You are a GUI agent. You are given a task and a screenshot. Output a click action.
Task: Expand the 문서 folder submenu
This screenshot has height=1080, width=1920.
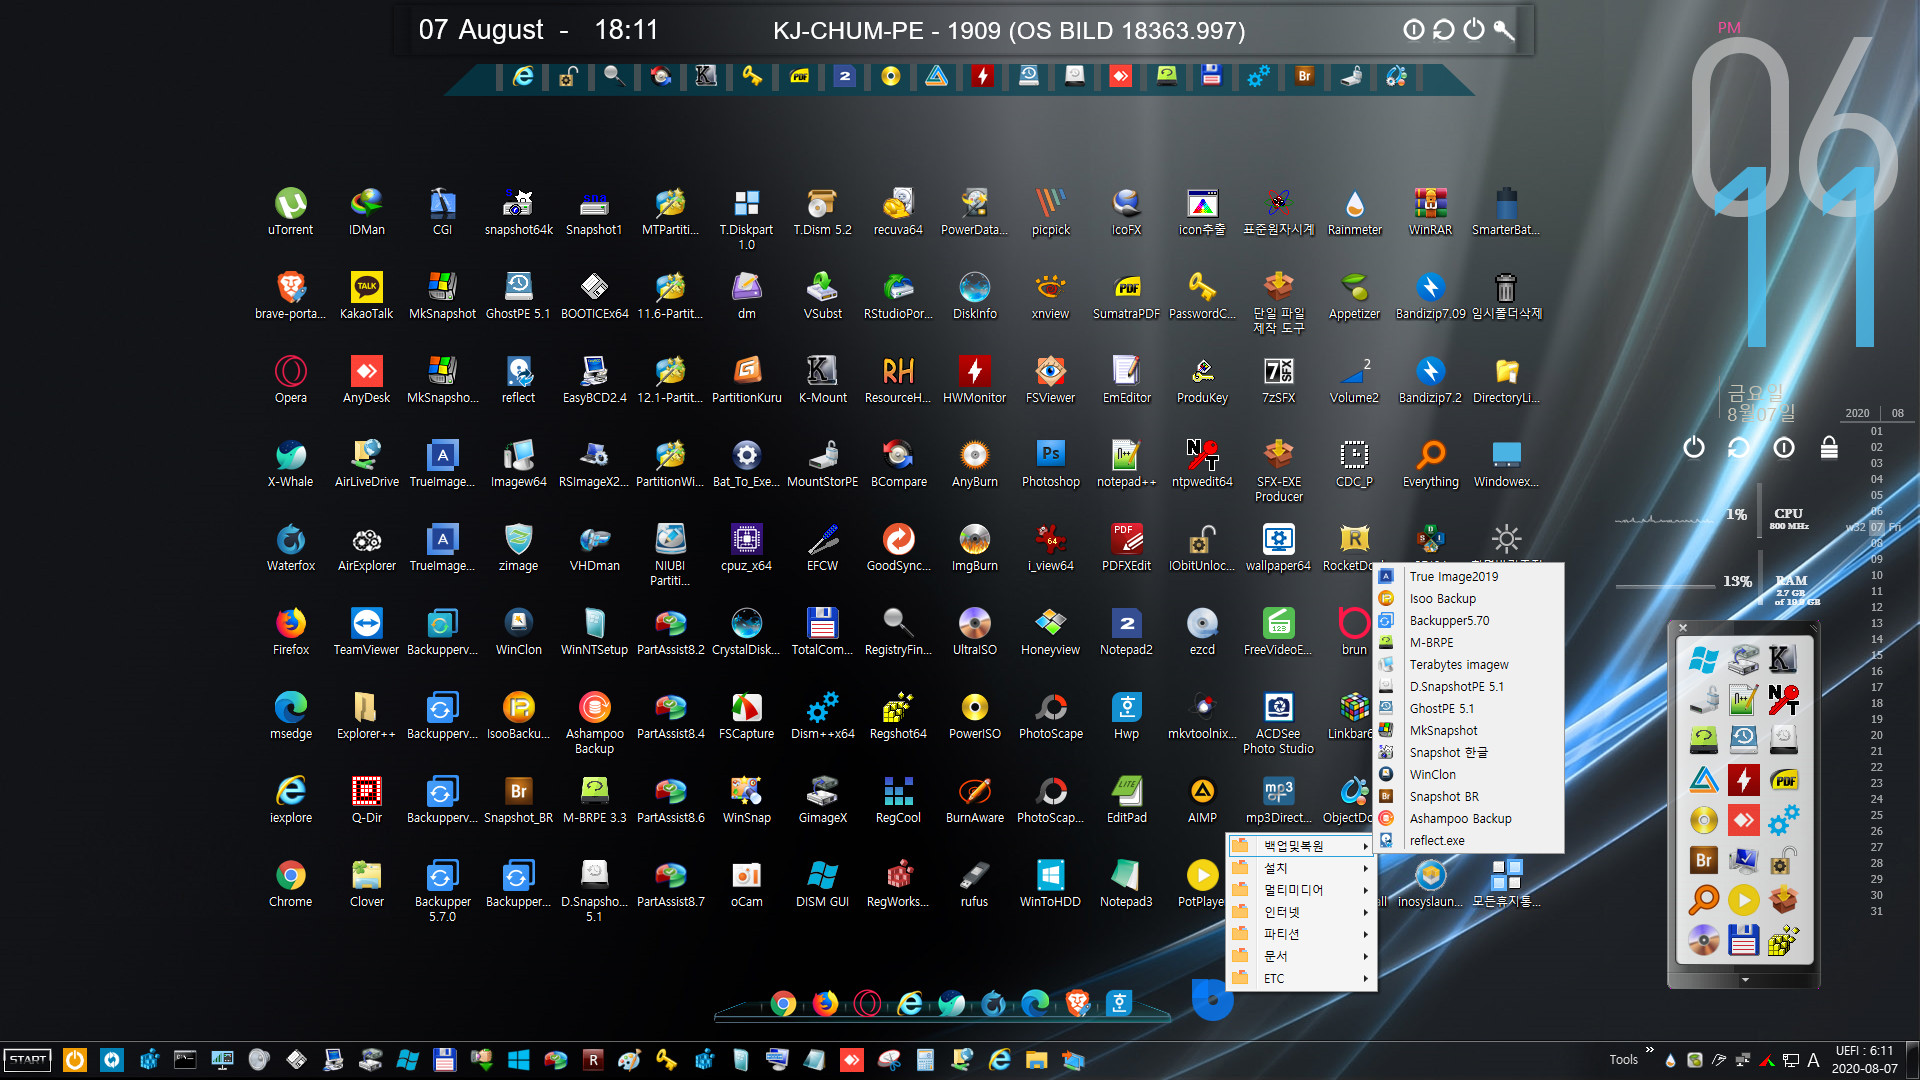point(1301,956)
